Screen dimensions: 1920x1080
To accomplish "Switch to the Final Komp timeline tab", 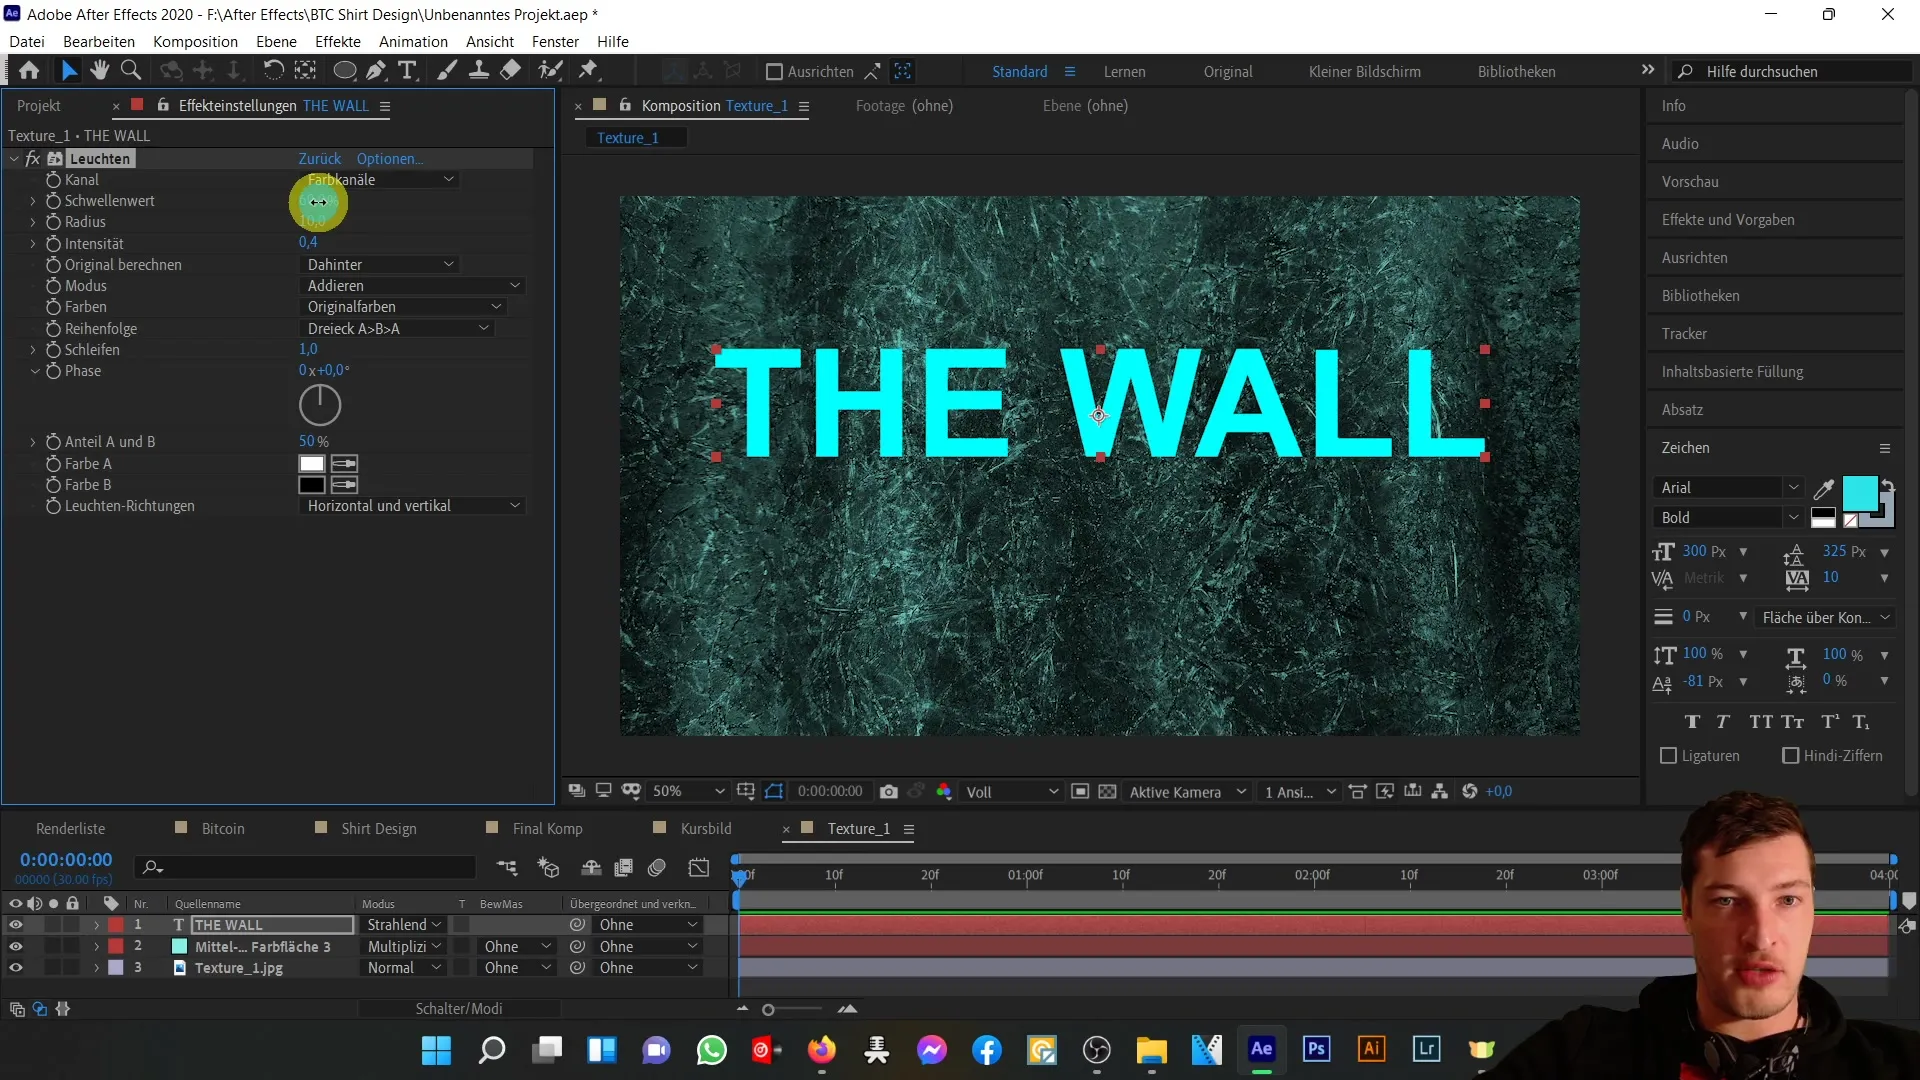I will (547, 828).
